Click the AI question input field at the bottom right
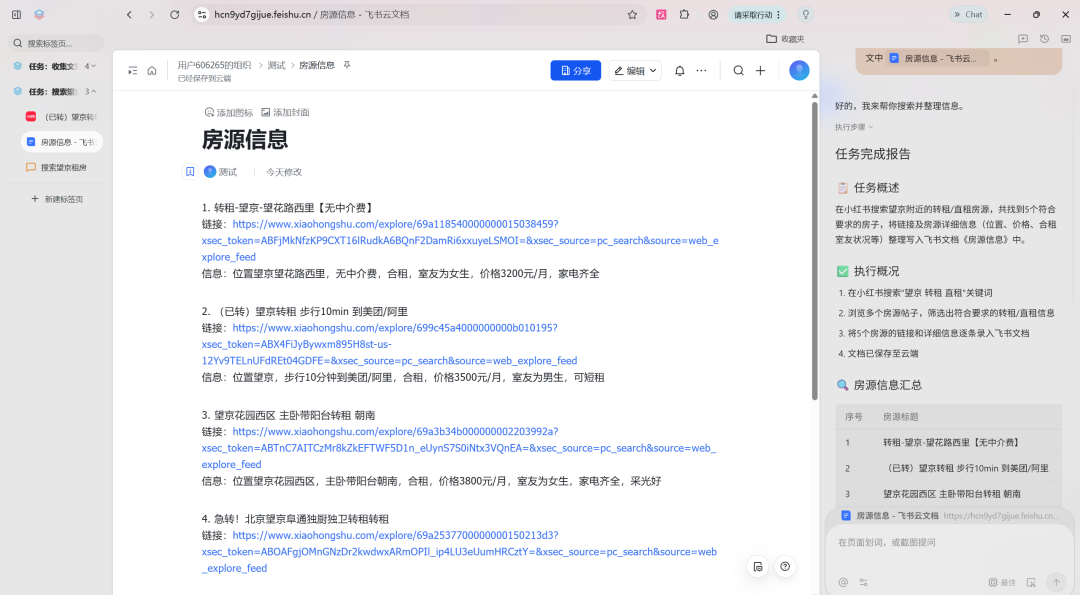This screenshot has height=595, width=1080. click(x=940, y=540)
